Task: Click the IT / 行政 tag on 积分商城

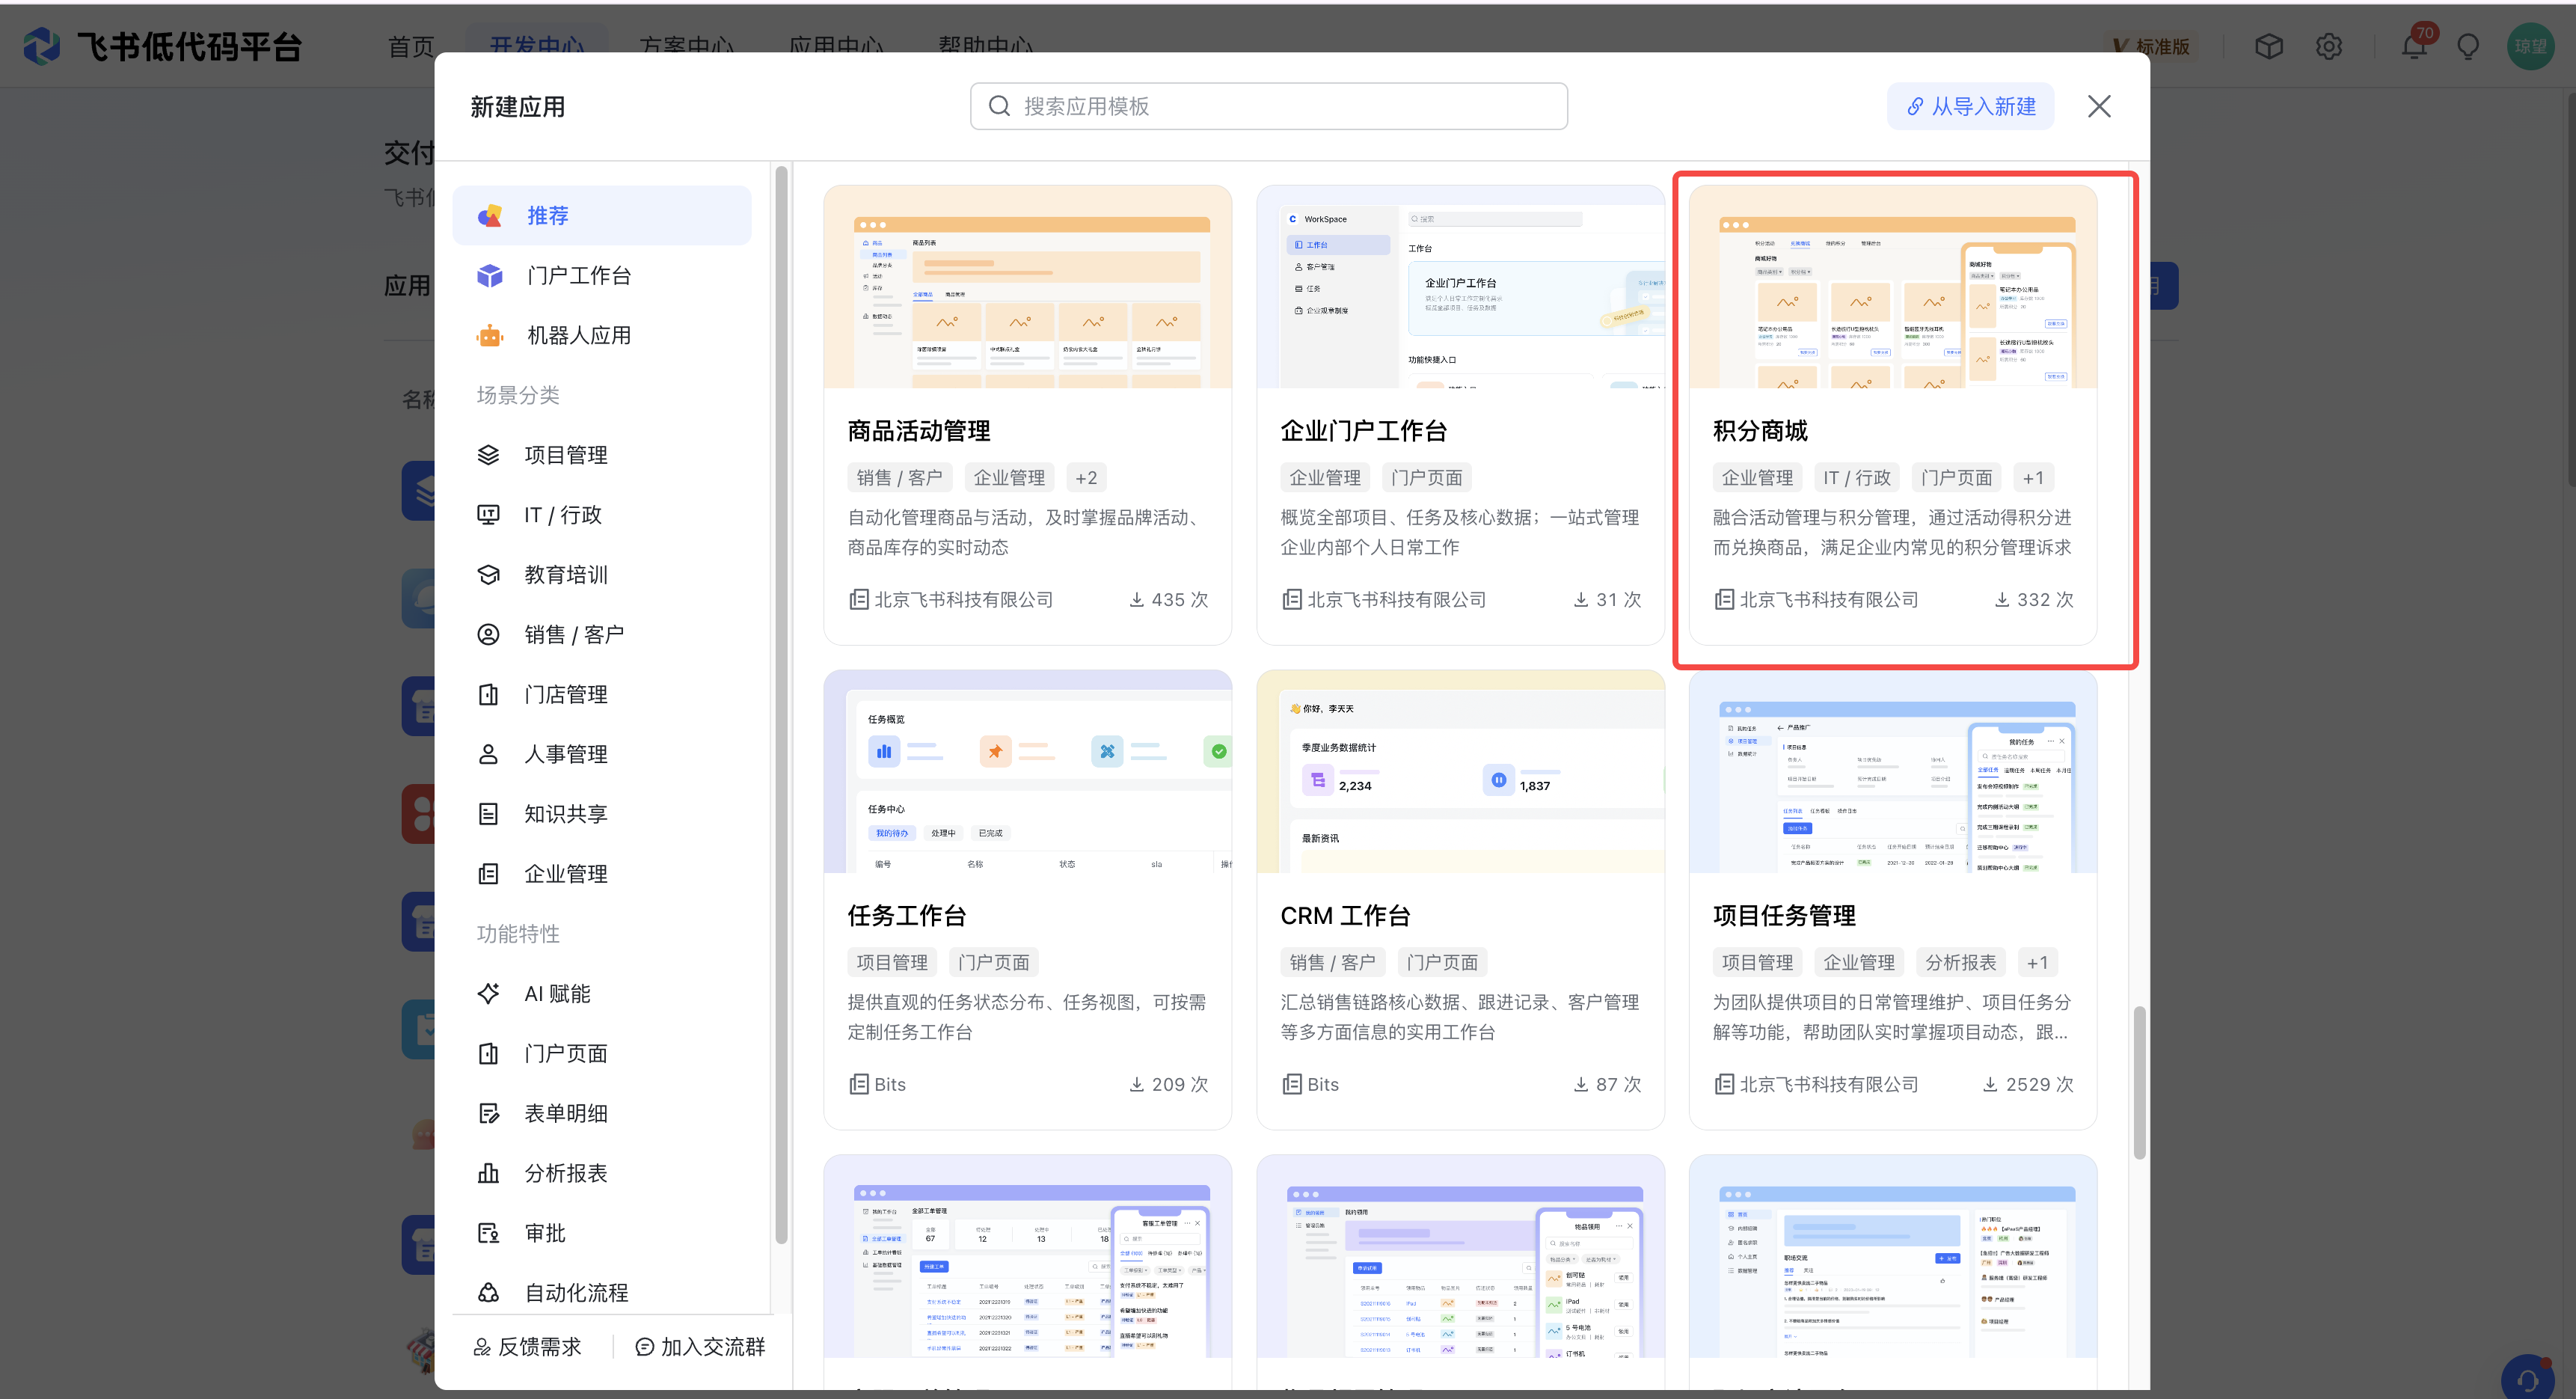Action: (x=1856, y=478)
